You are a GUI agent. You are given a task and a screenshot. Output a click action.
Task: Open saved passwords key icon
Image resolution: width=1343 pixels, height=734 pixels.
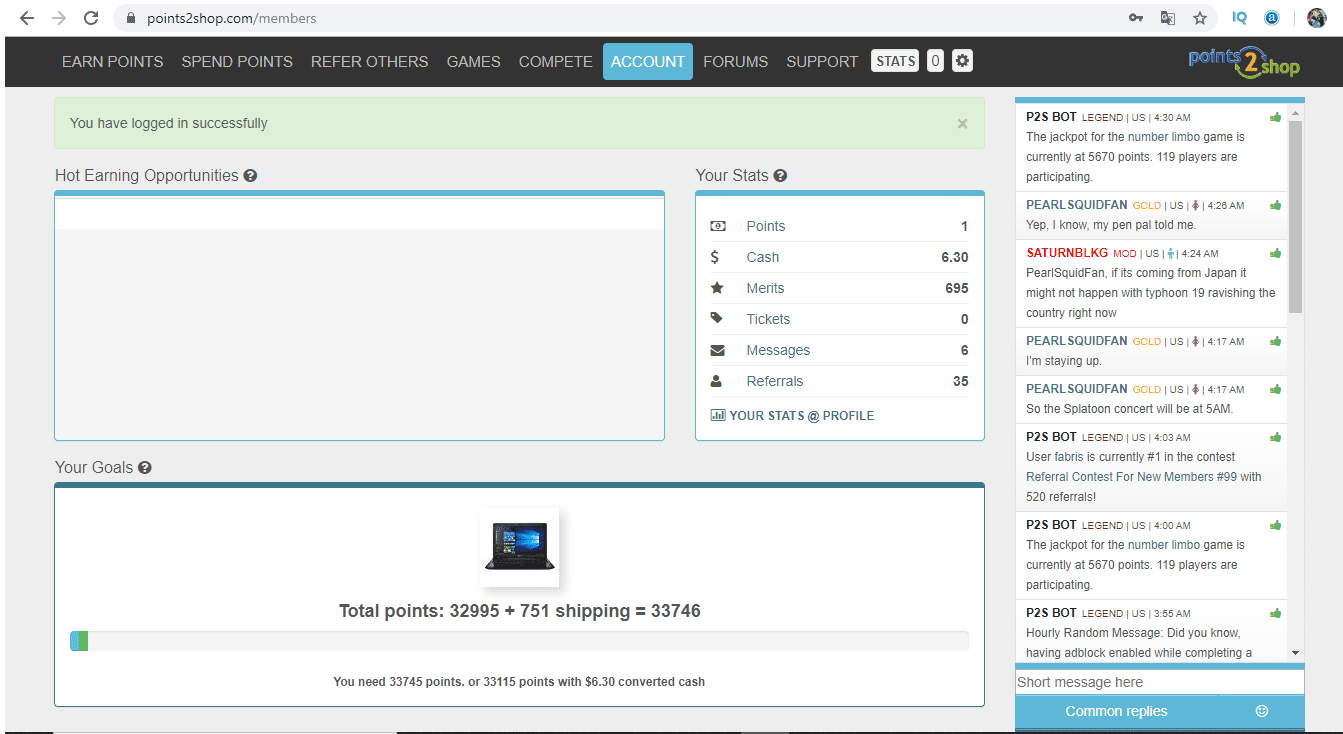[1136, 18]
